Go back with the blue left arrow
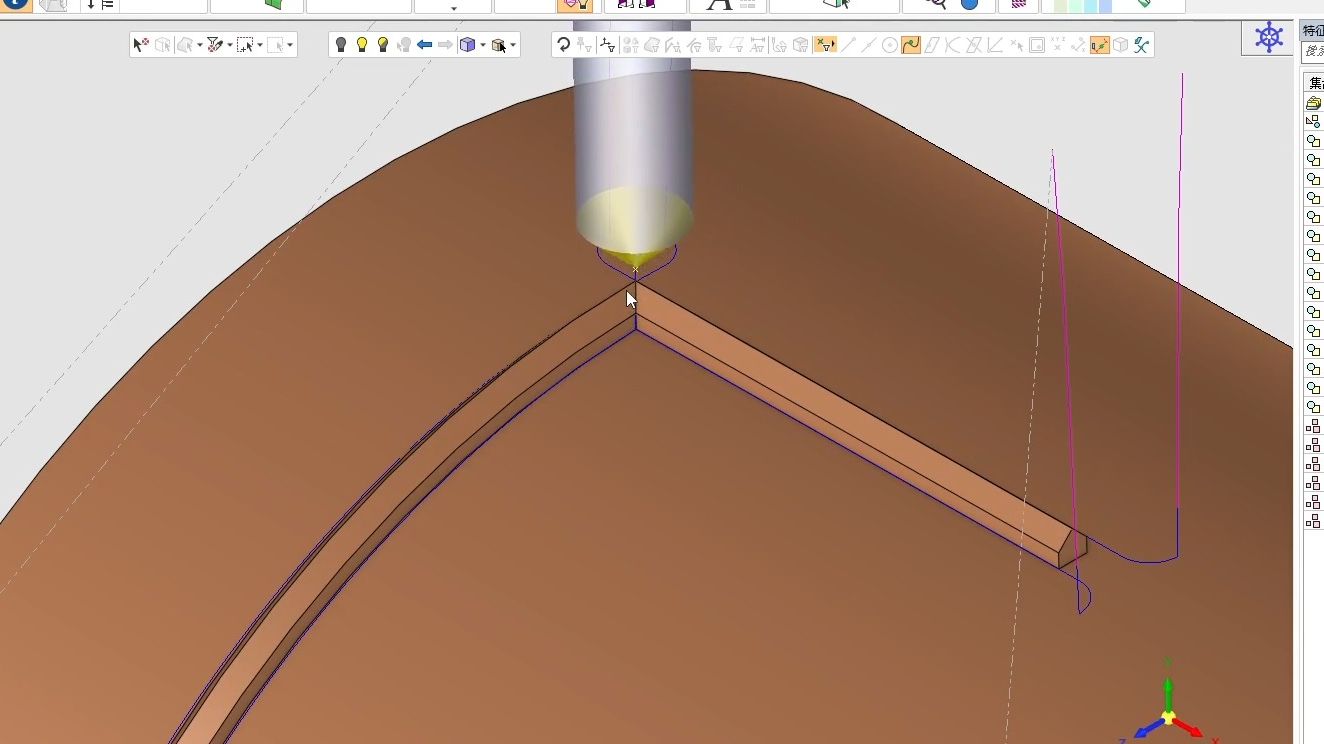 click(x=424, y=45)
